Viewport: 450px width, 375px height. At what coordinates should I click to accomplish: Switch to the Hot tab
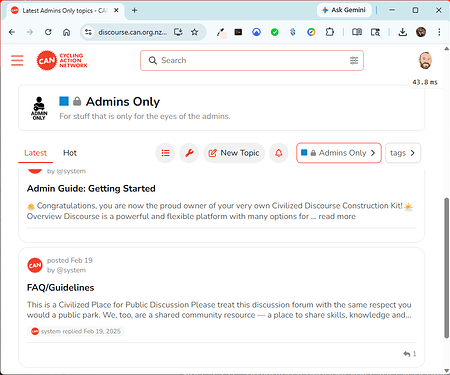[70, 153]
